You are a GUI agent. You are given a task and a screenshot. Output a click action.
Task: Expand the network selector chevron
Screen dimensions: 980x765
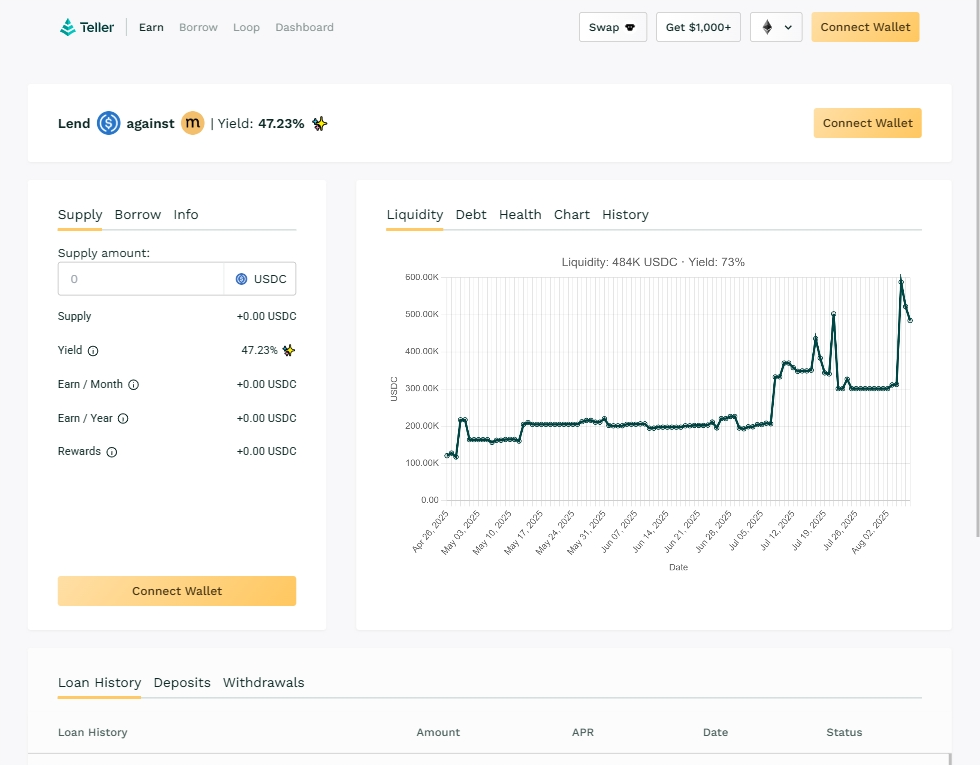pos(788,28)
